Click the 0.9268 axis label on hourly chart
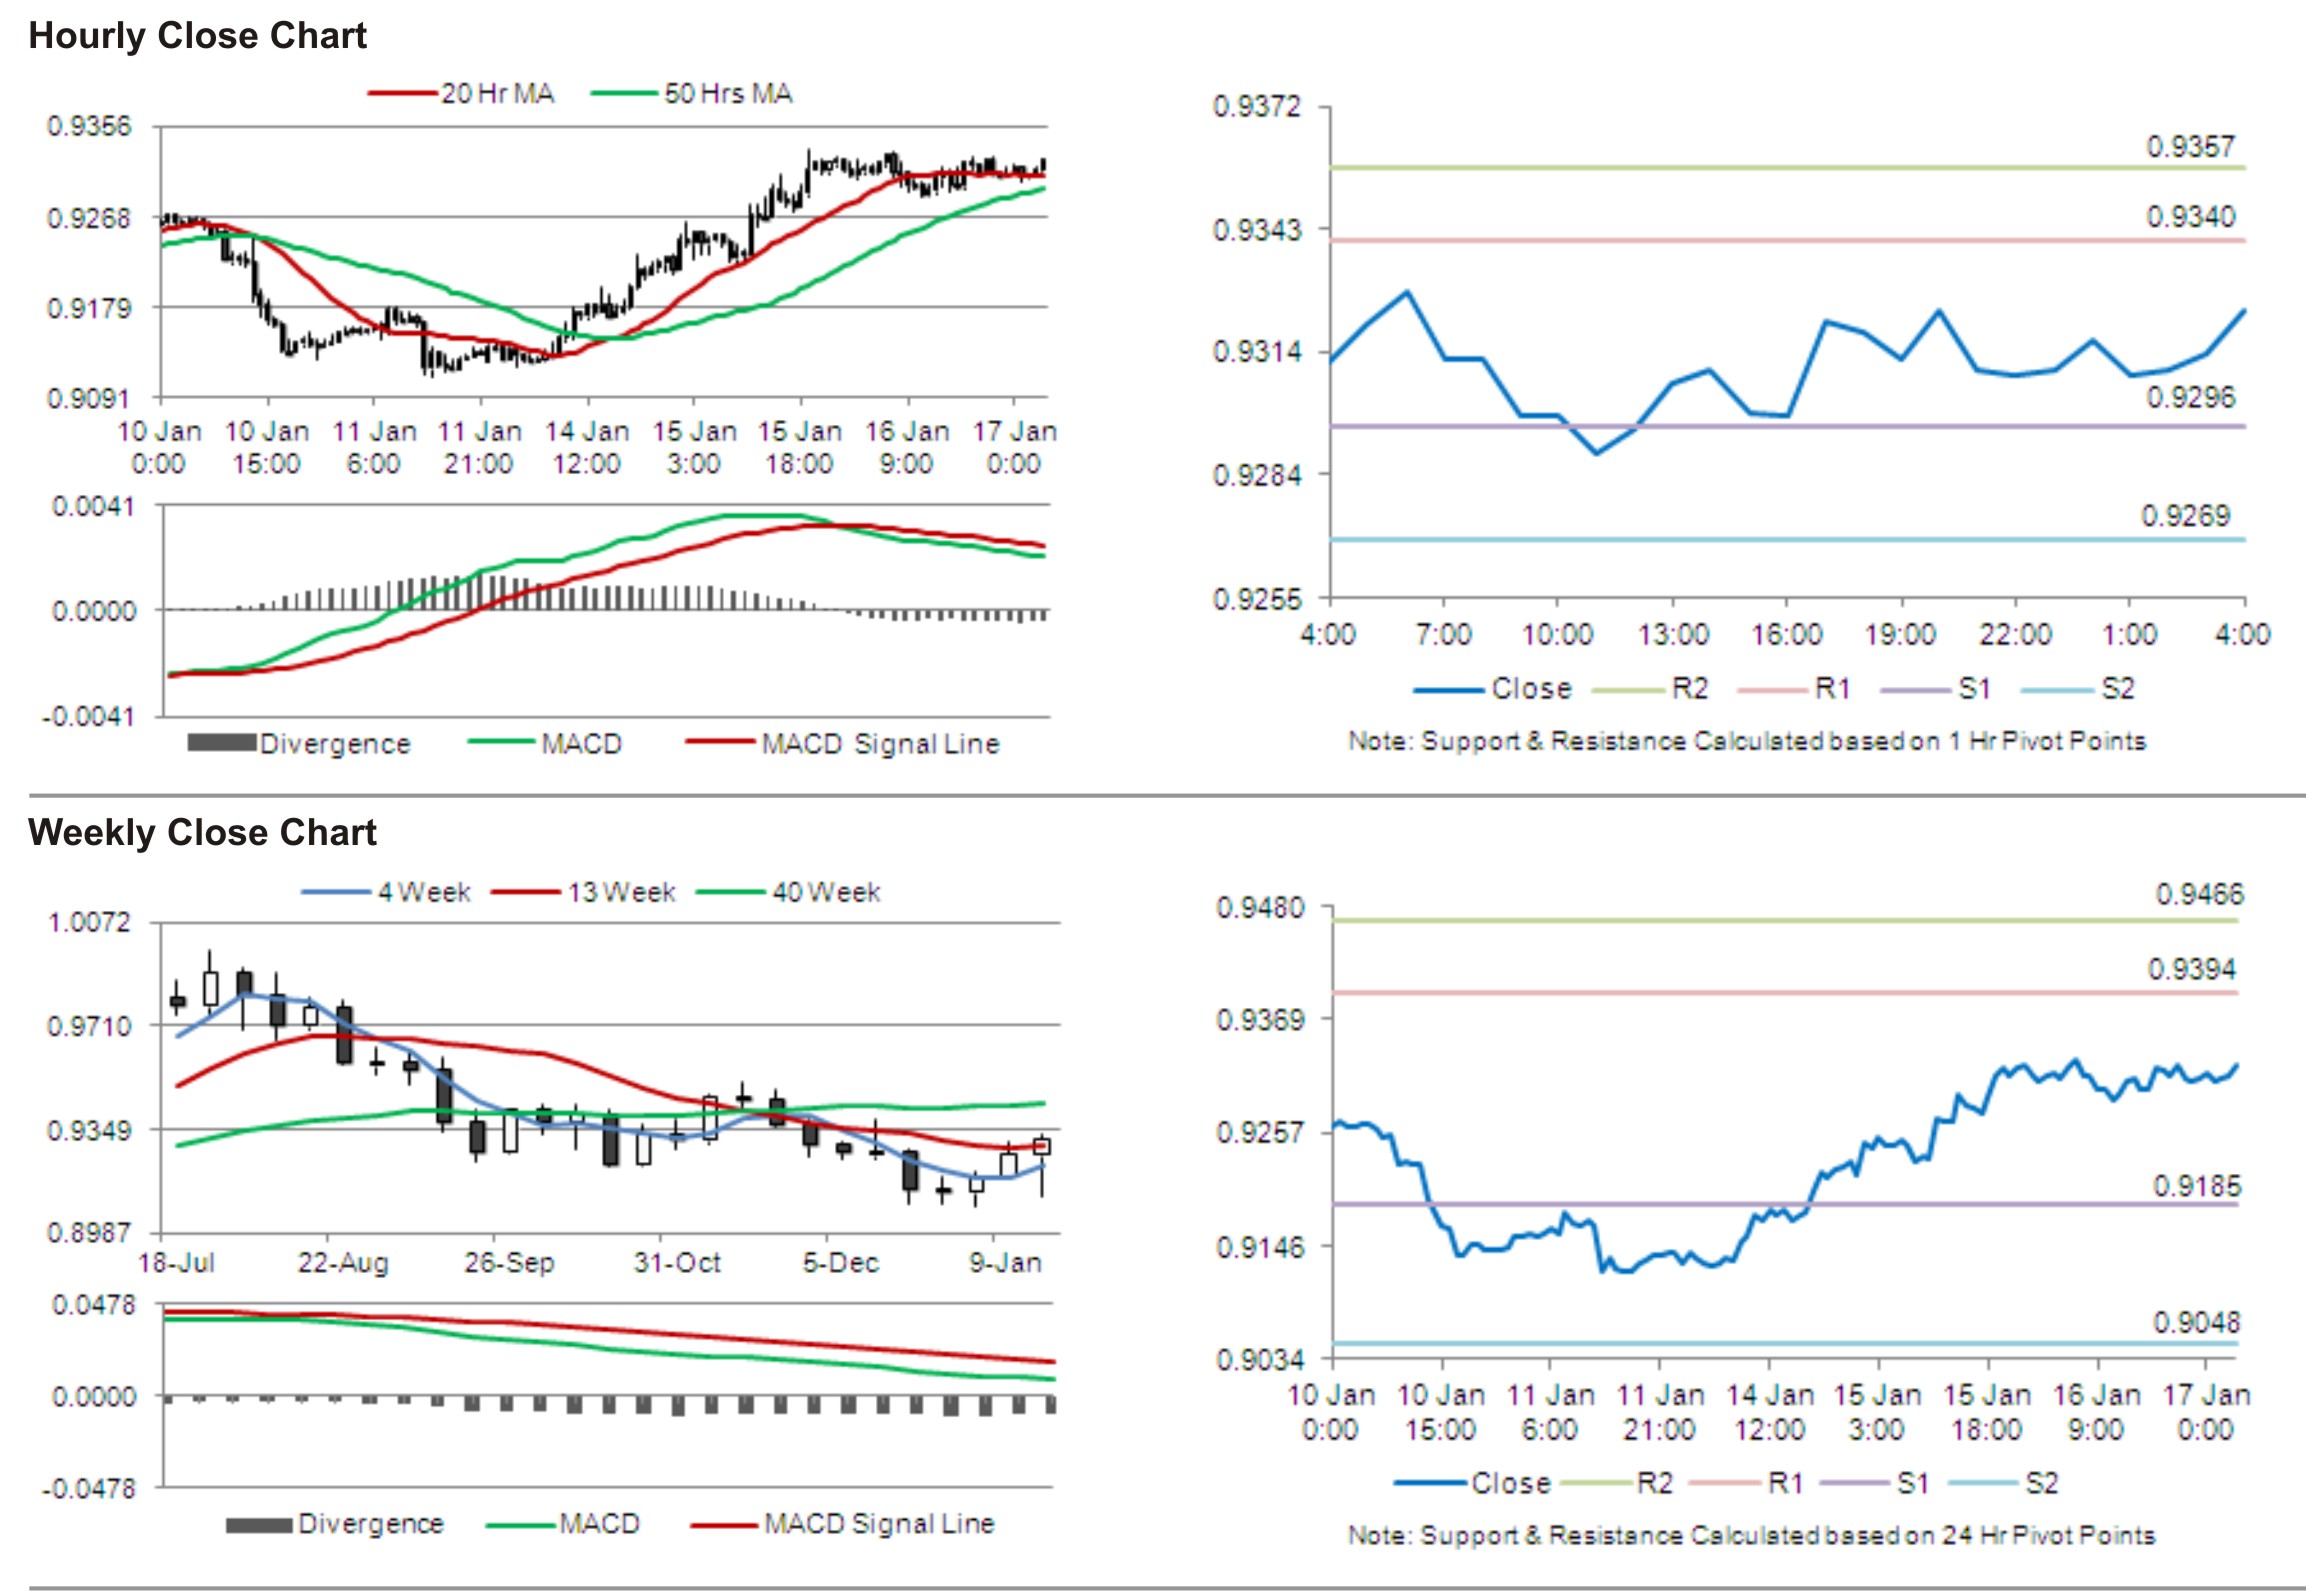Viewport: 2306px width, 1591px height. pos(89,218)
